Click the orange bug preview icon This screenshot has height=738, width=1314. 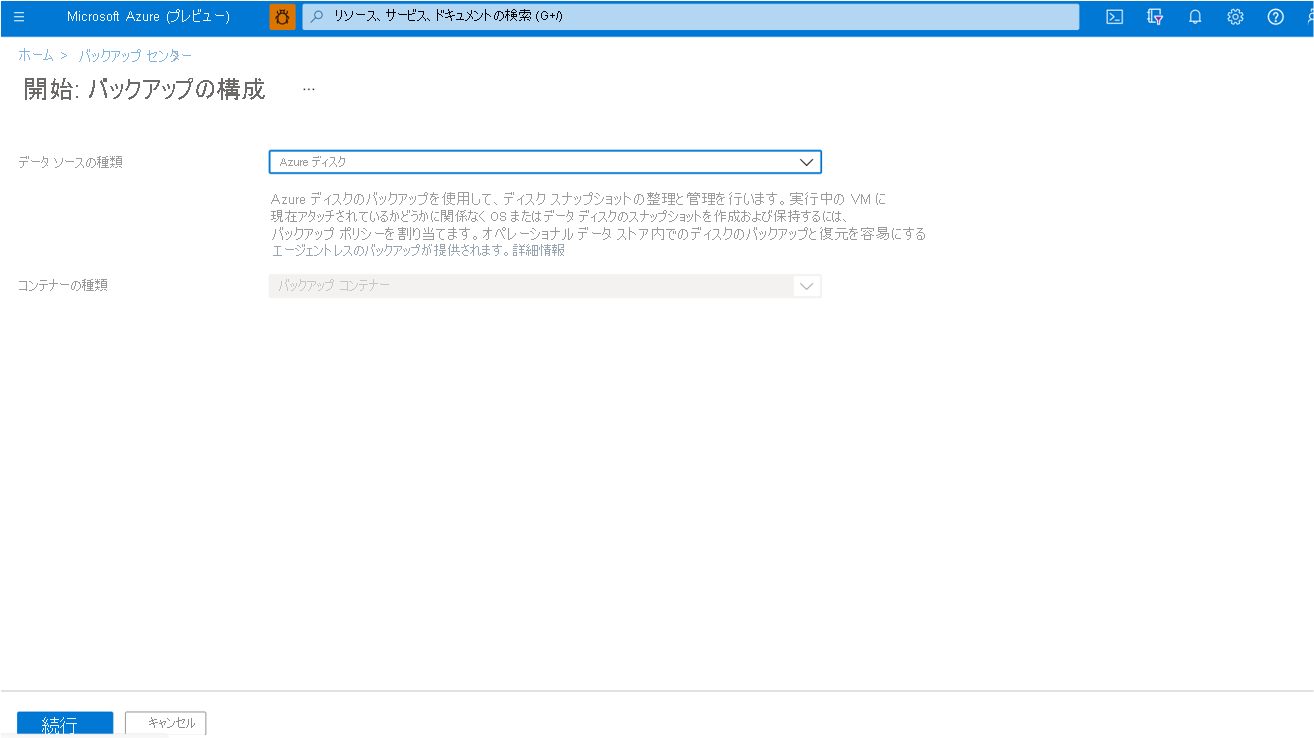[283, 17]
